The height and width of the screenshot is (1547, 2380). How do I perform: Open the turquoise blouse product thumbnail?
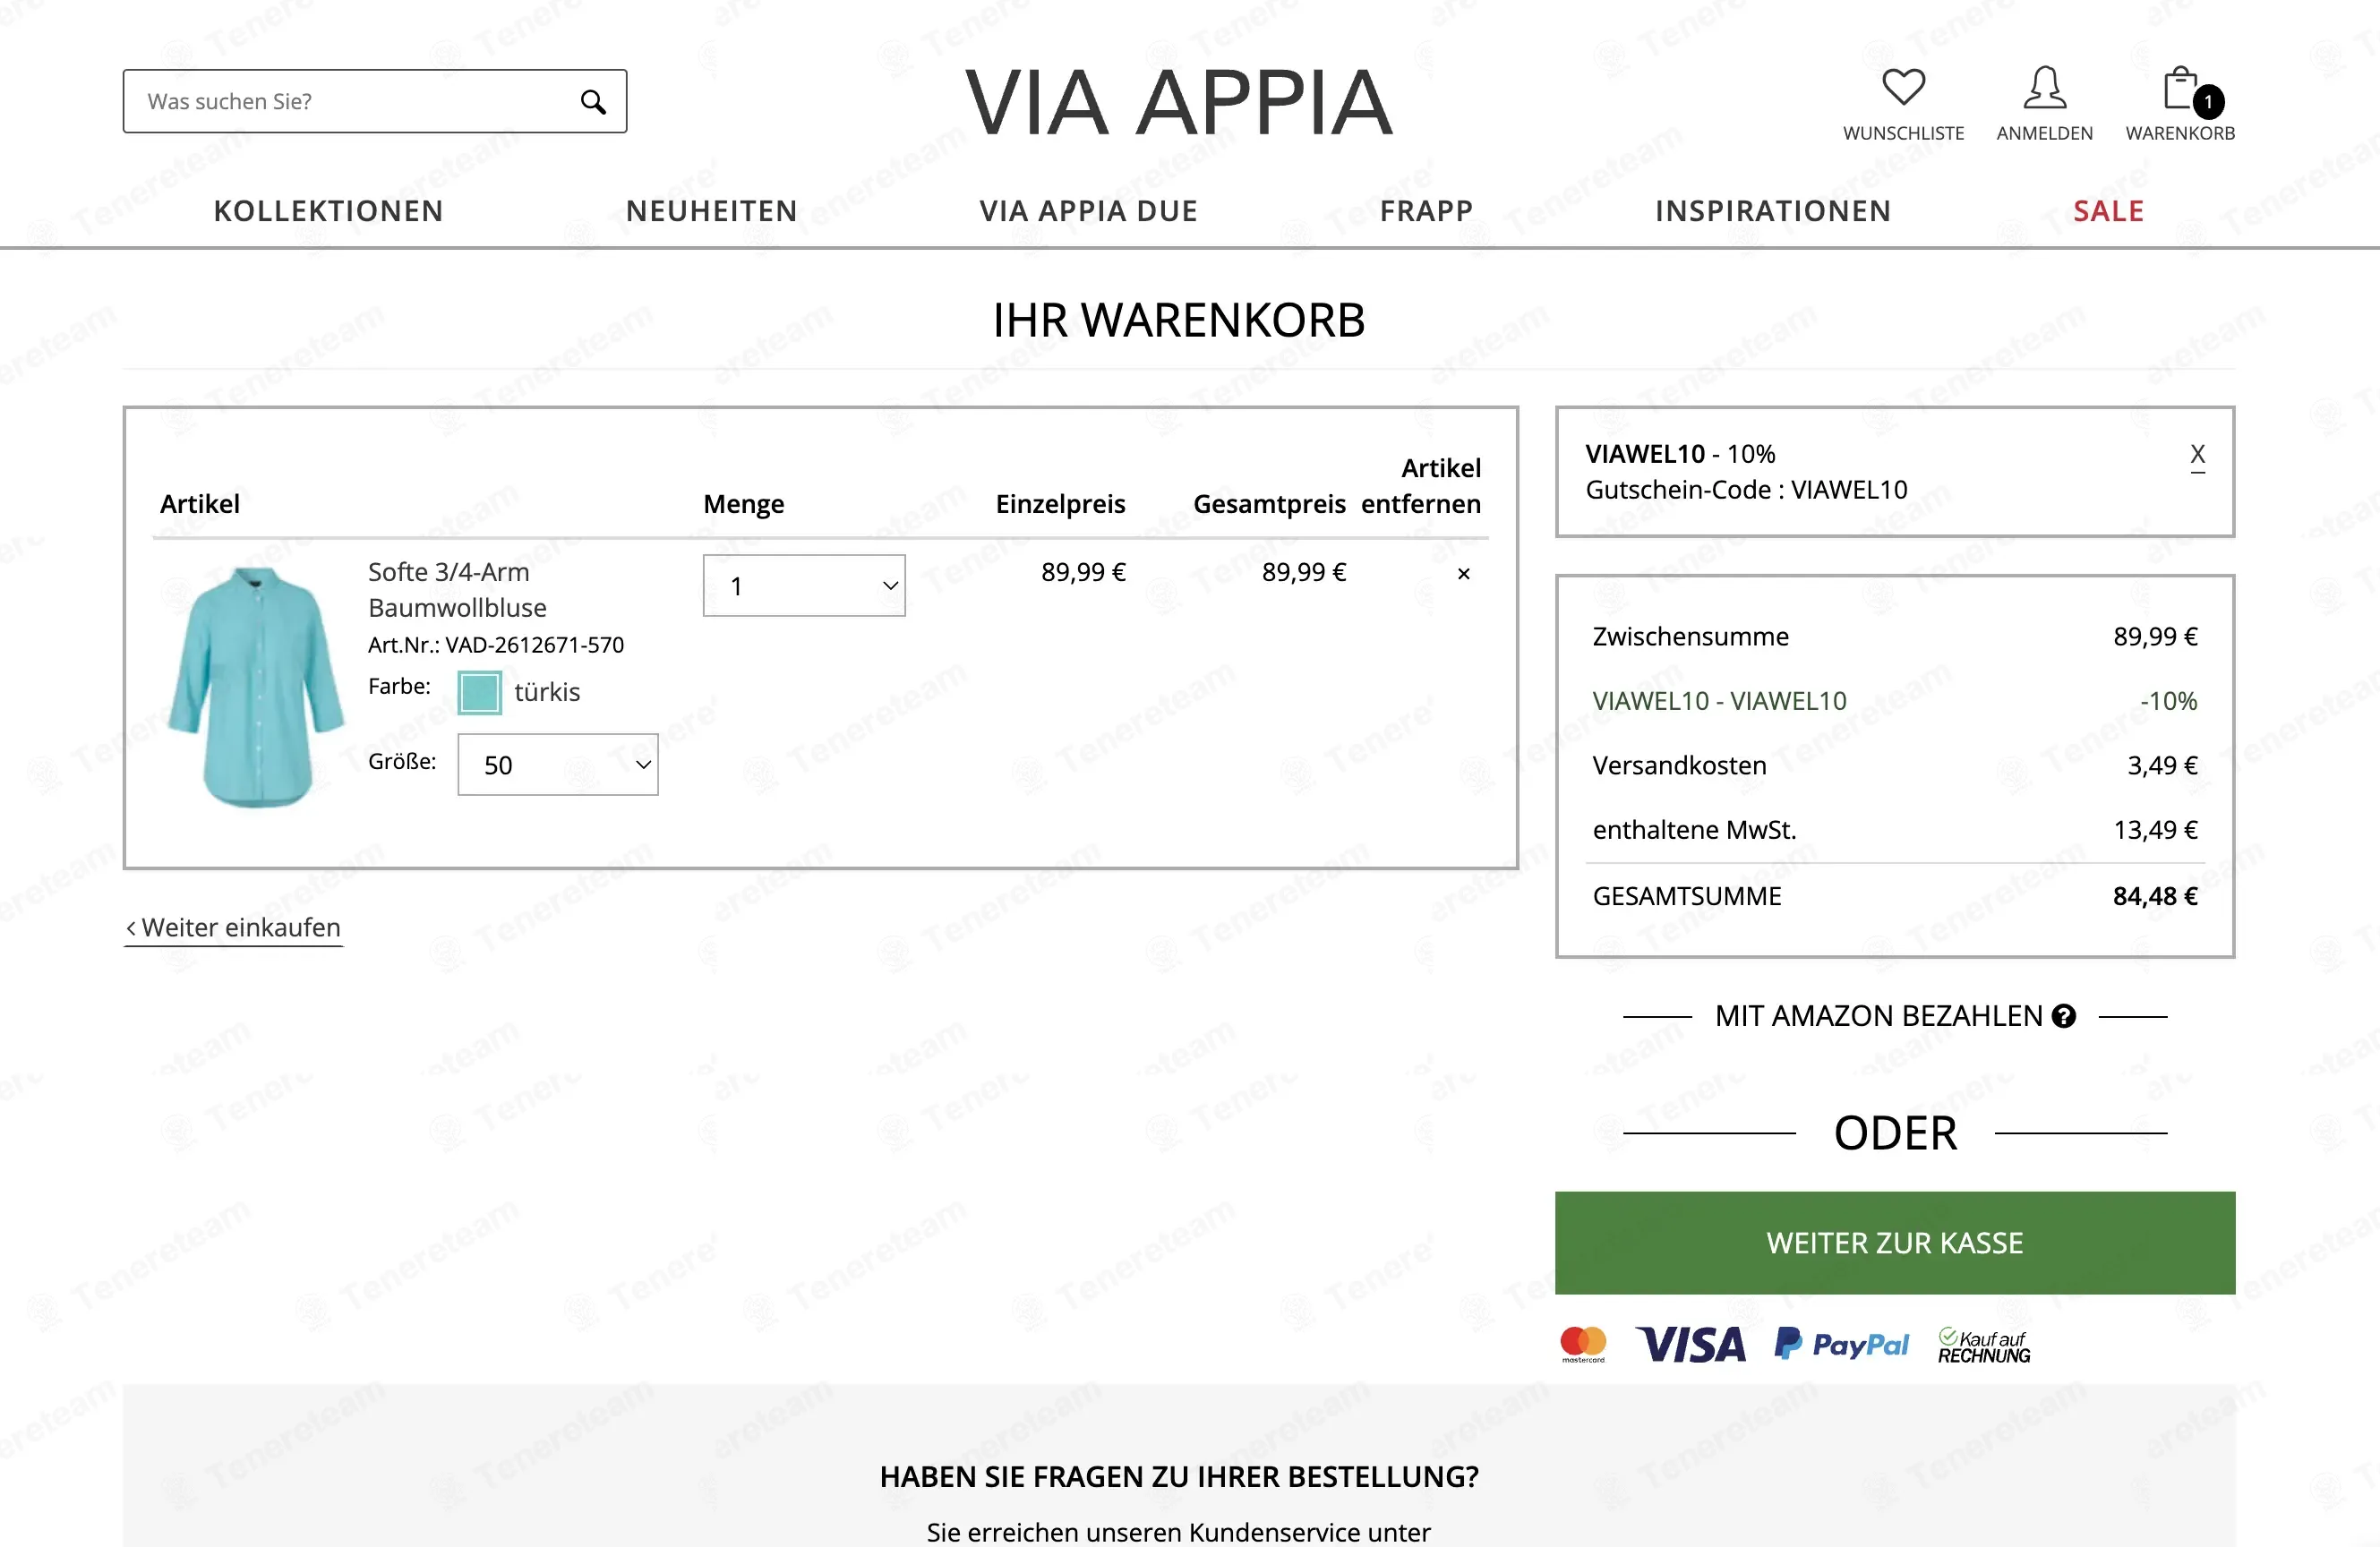(x=256, y=687)
